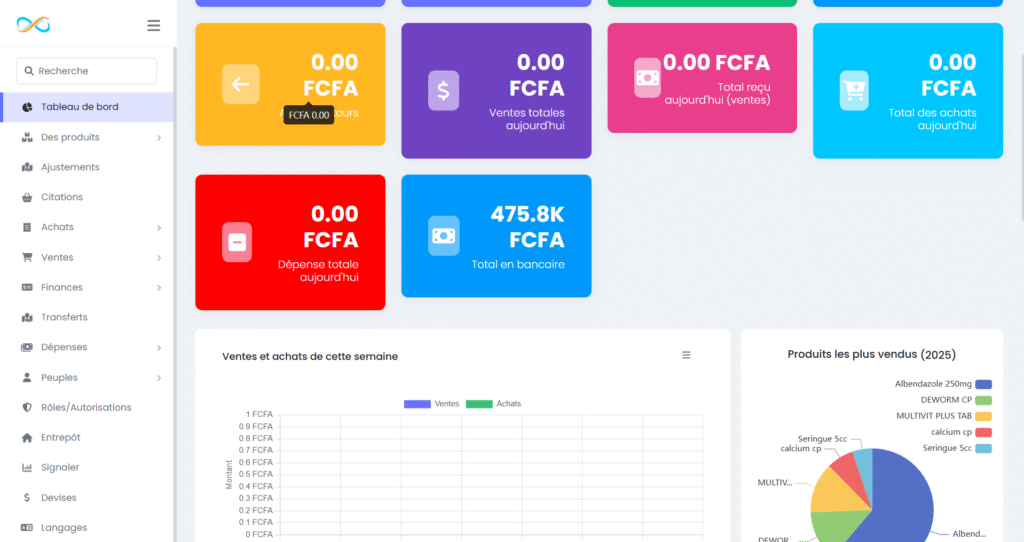The image size is (1024, 542).
Task: Click the Langages icon
Action: pyautogui.click(x=27, y=528)
